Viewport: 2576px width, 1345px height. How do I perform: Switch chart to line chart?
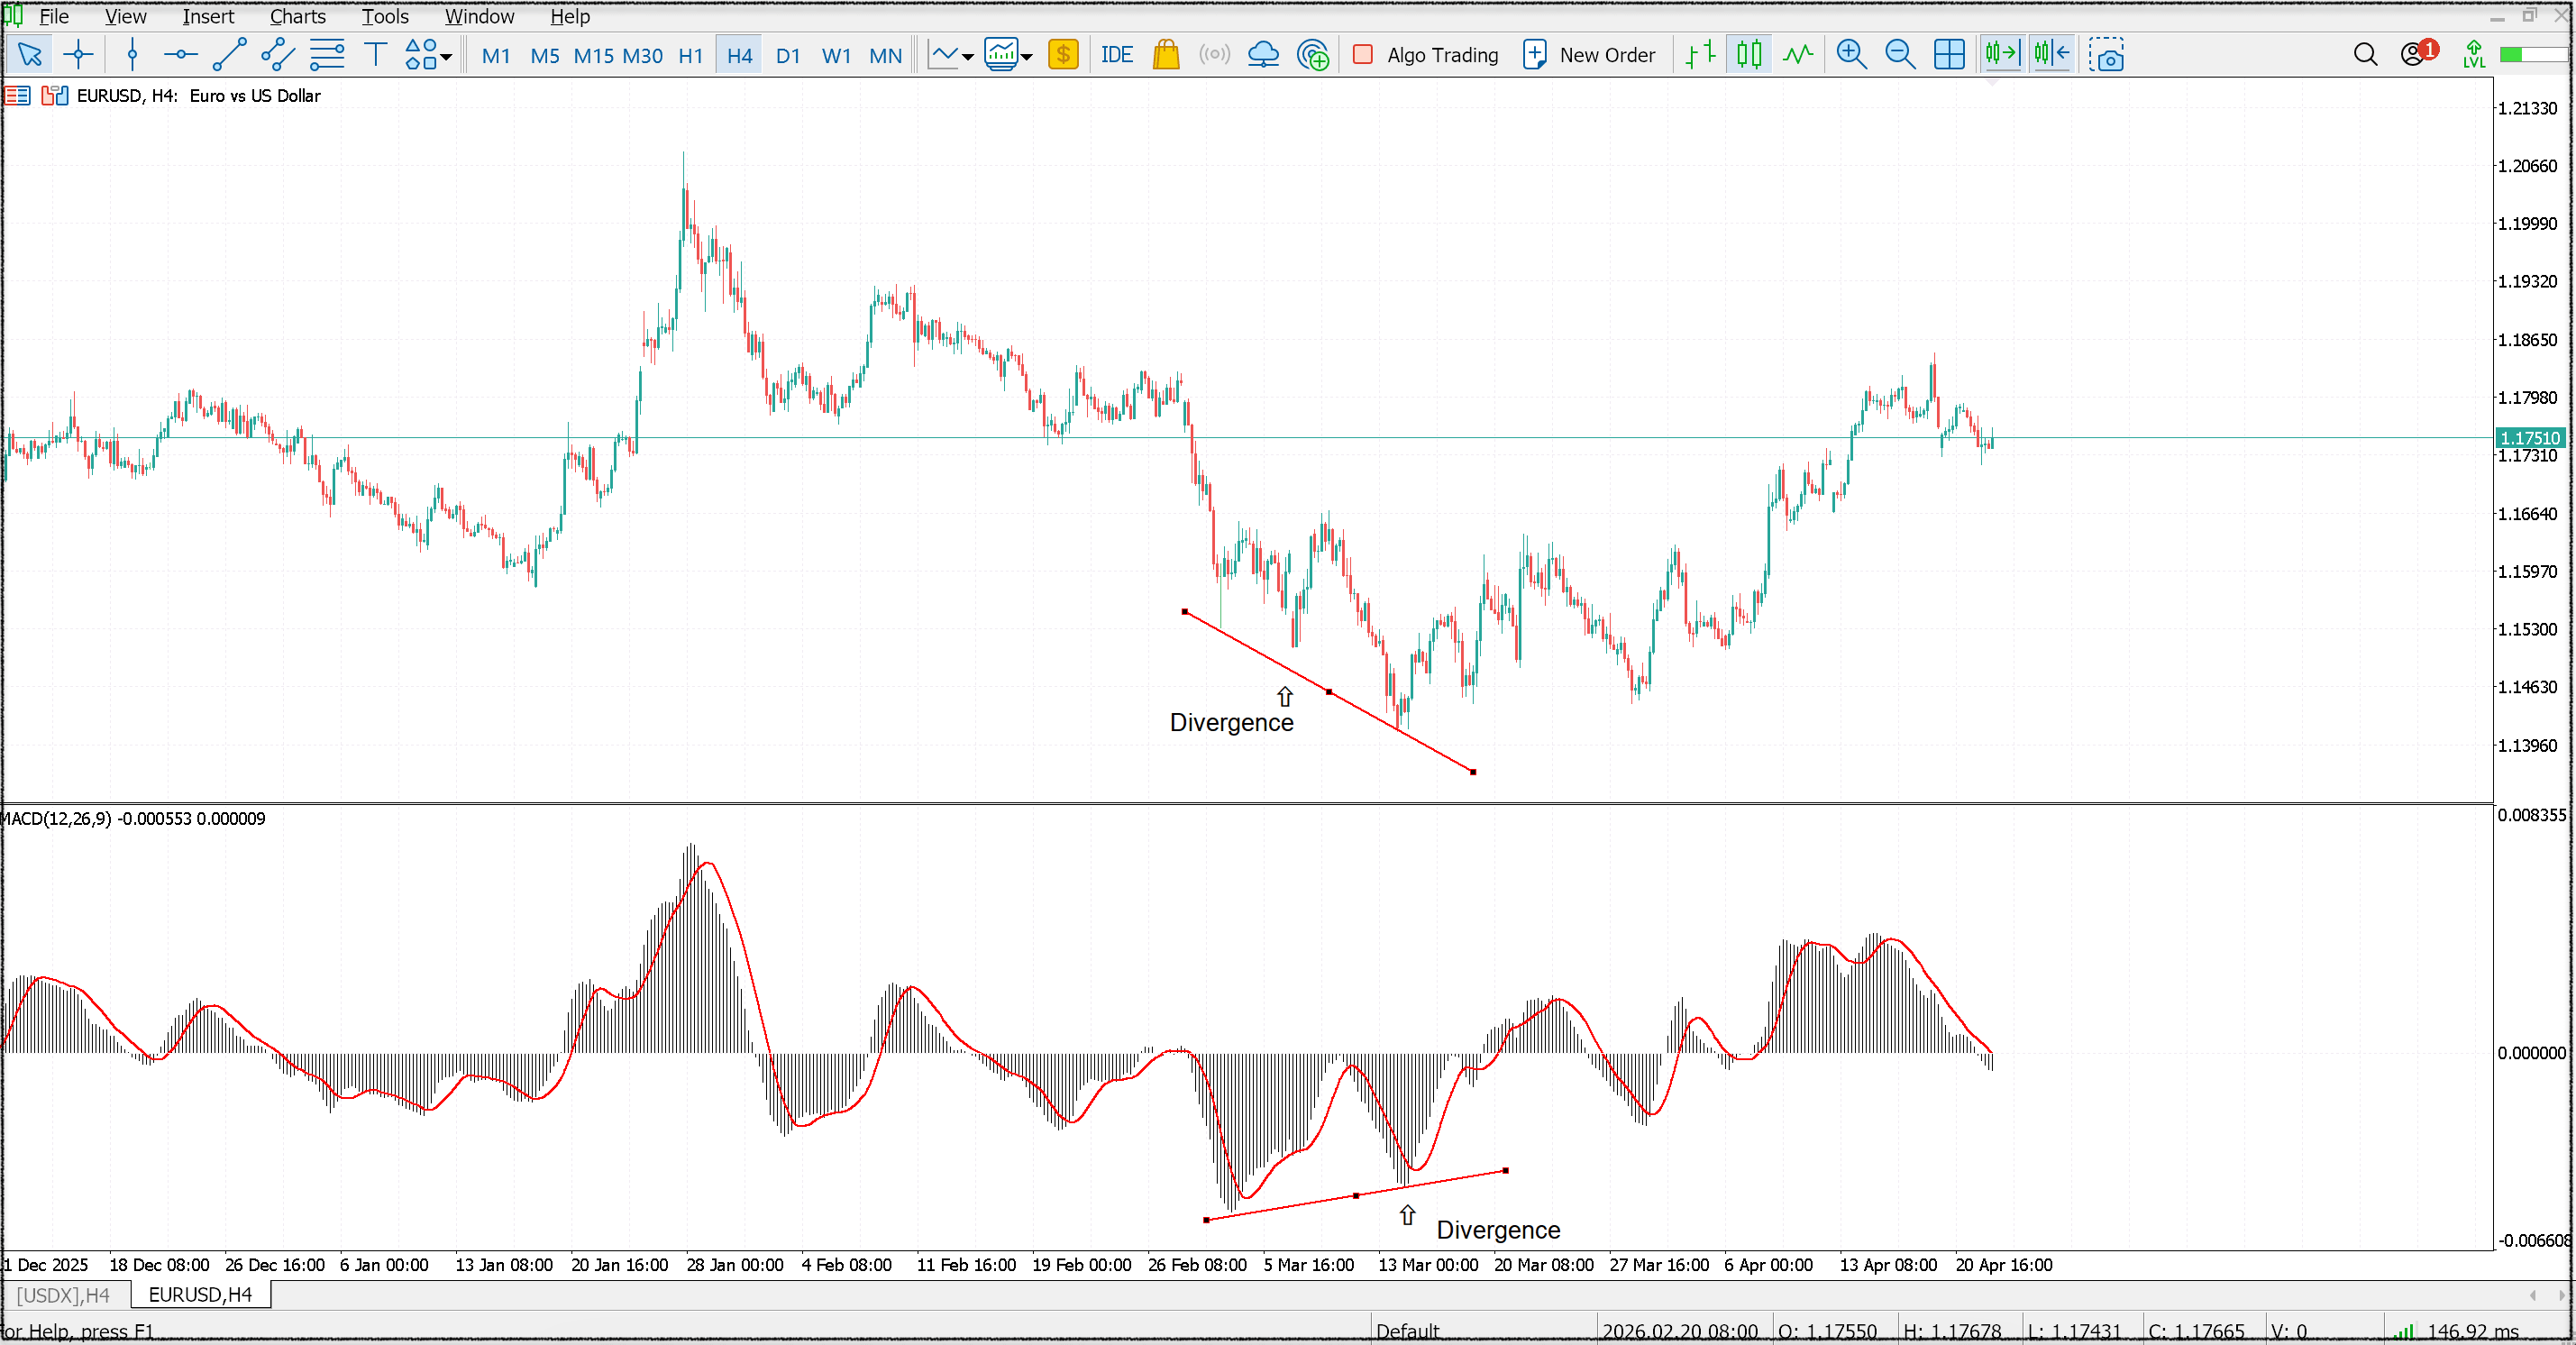tap(1798, 55)
